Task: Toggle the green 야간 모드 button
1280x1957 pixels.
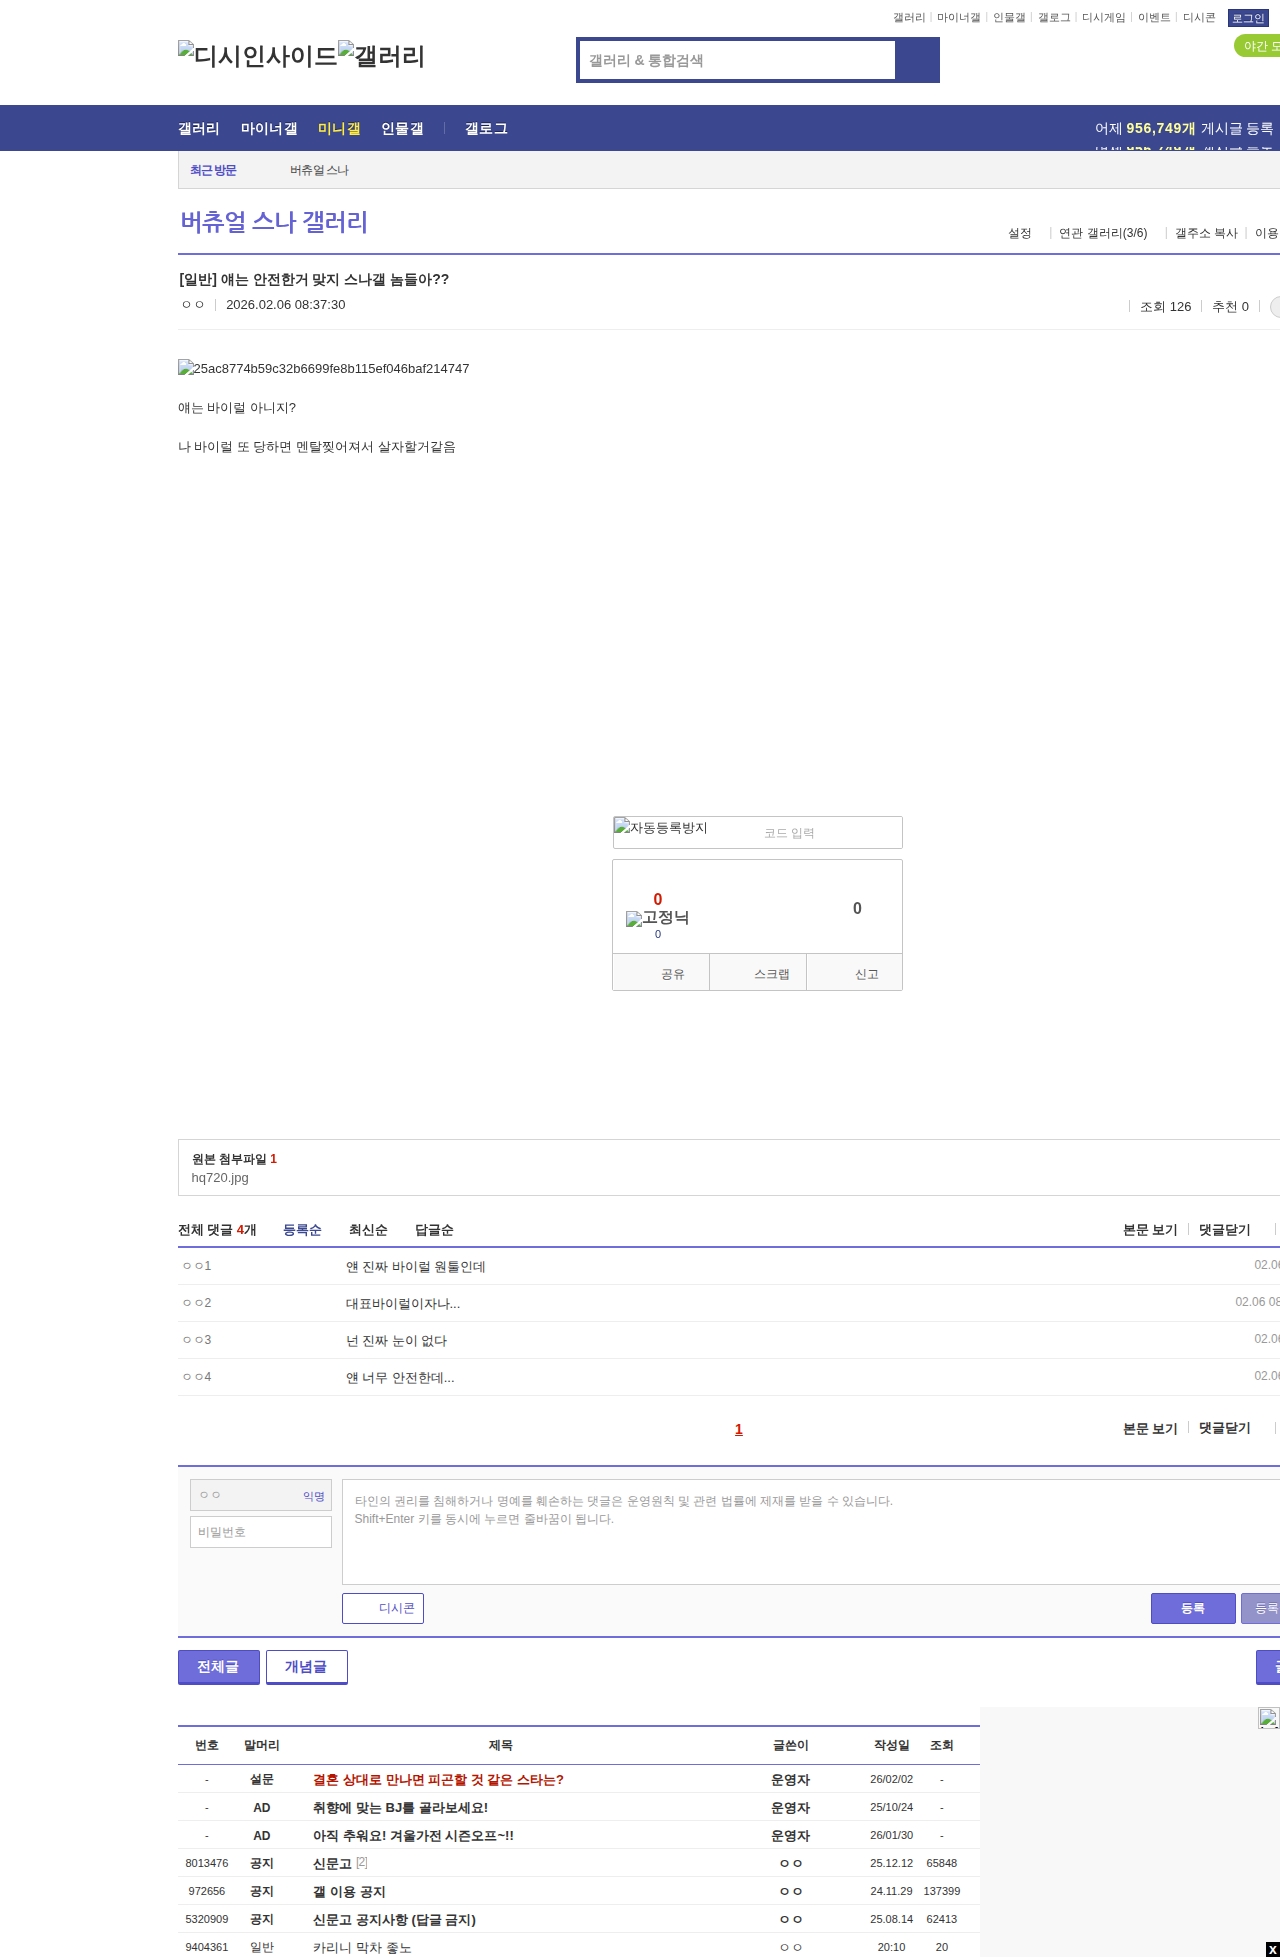Action: pos(1258,46)
